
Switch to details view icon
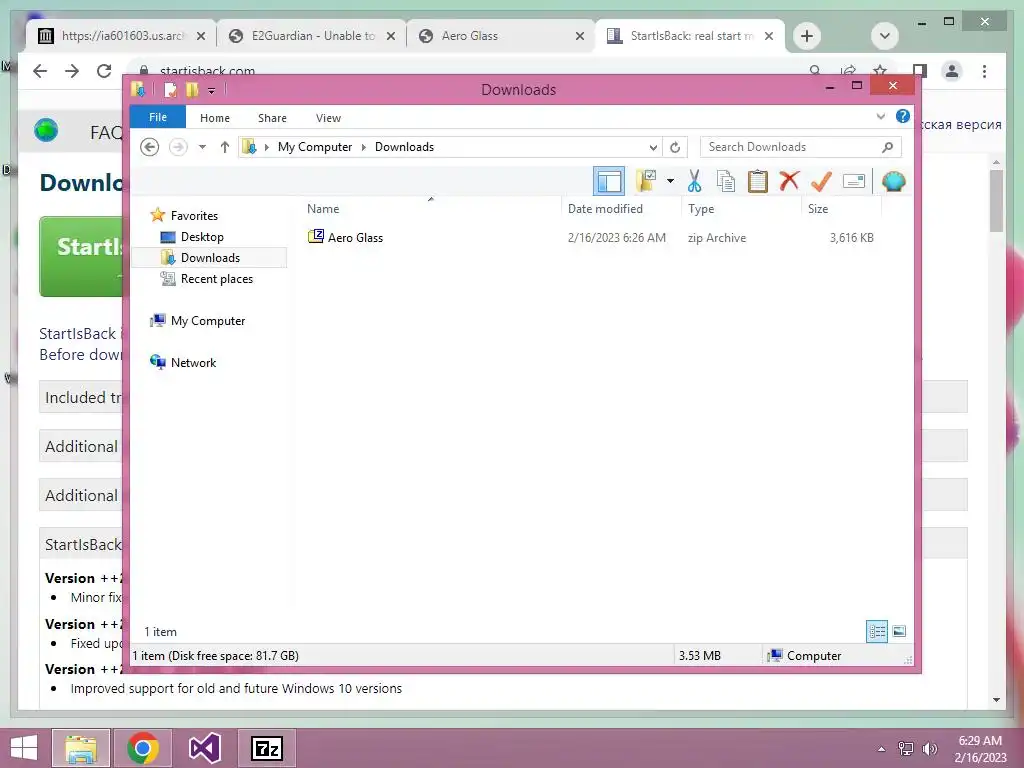[877, 631]
